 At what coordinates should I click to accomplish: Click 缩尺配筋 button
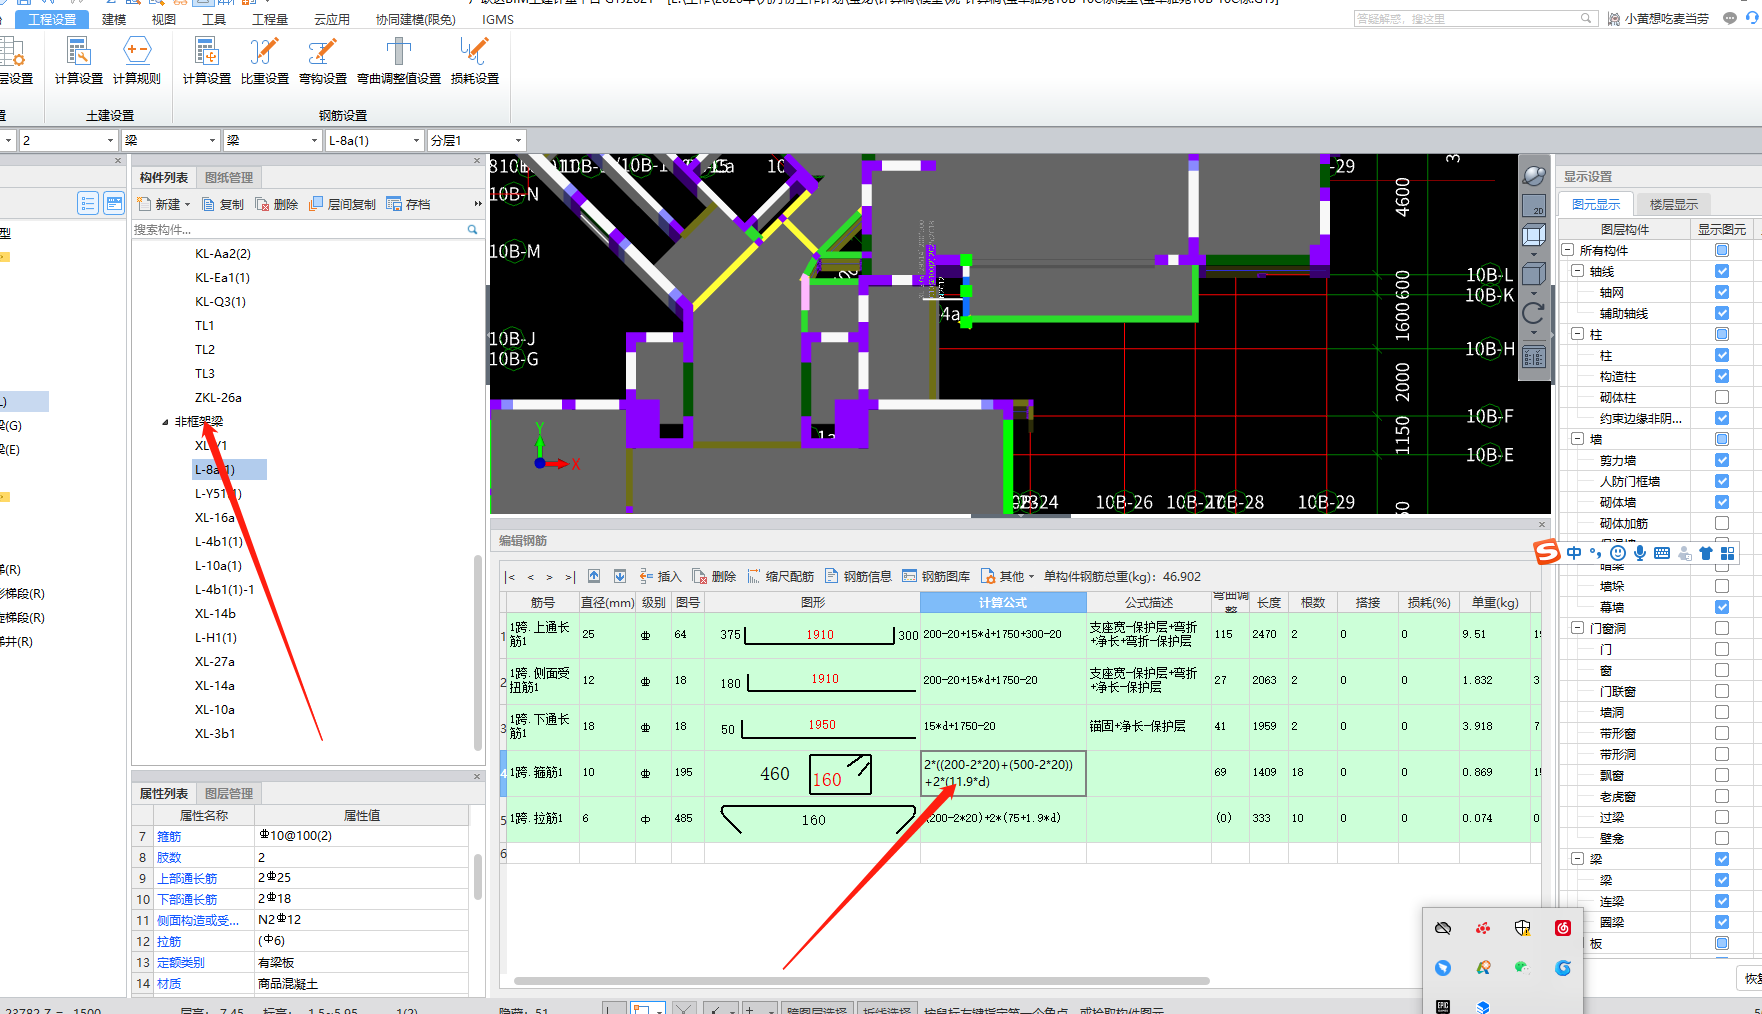point(781,576)
